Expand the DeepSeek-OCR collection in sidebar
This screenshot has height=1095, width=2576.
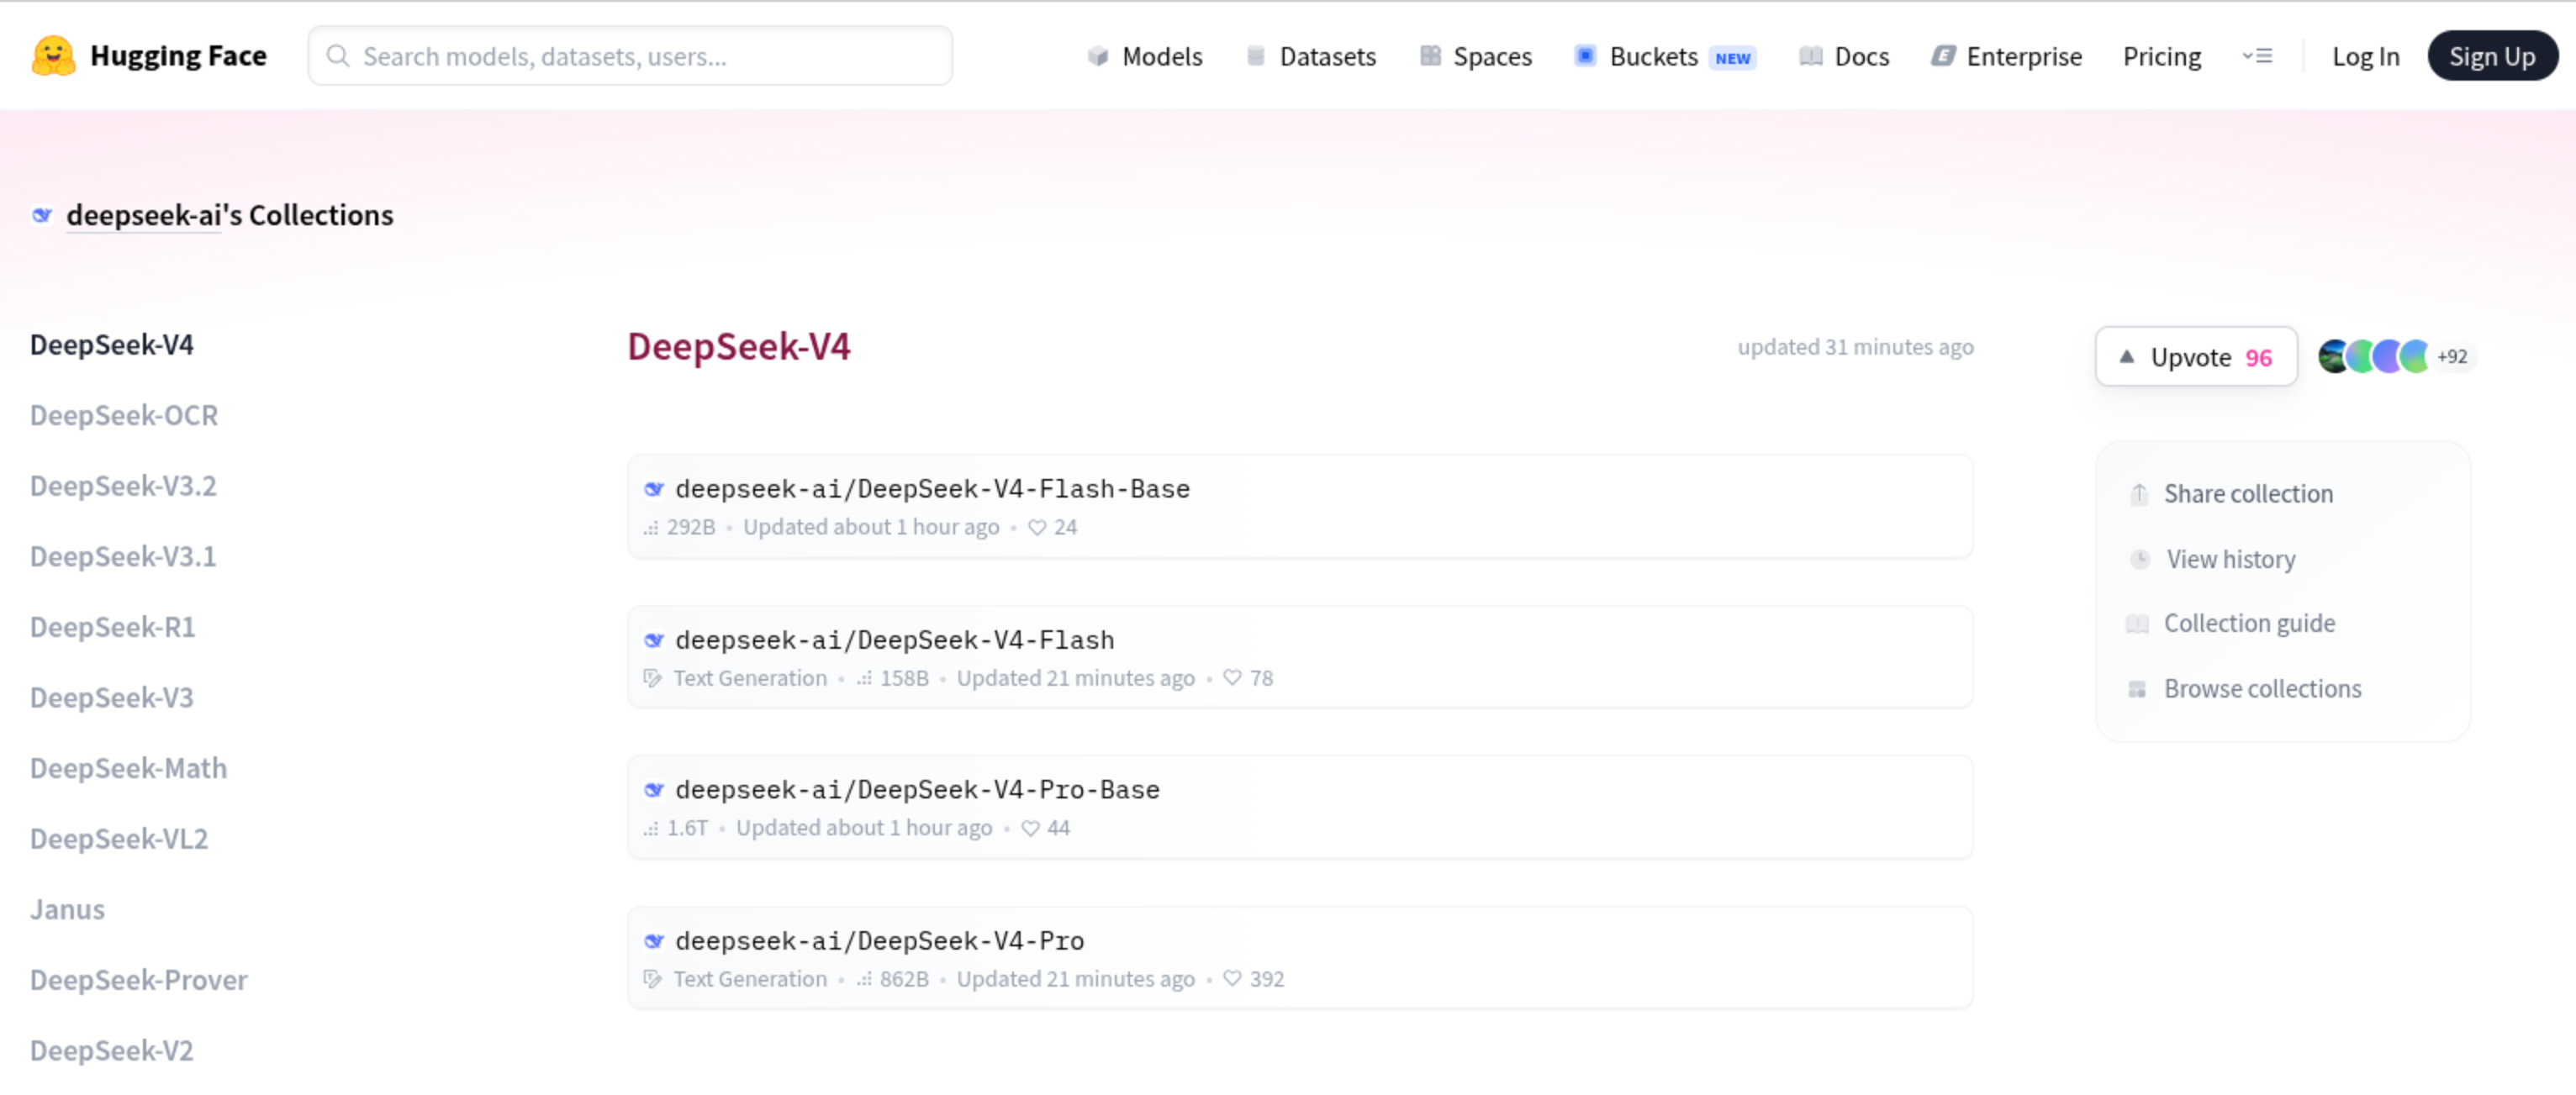[123, 415]
